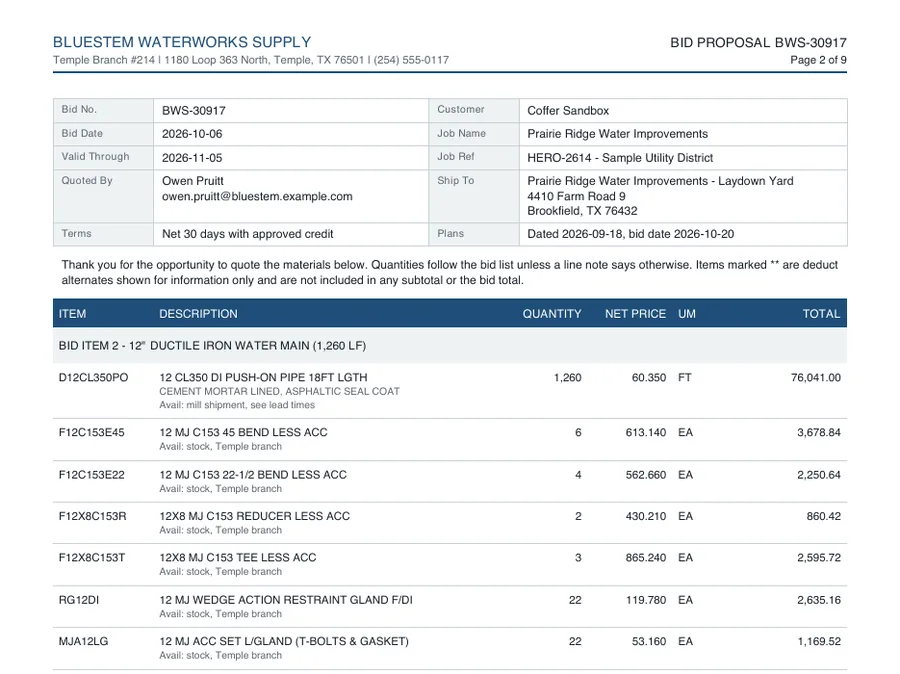Select 12 MJ ACC SET L/GLAND description
Screen dimensions: 900x674
[x=284, y=641]
